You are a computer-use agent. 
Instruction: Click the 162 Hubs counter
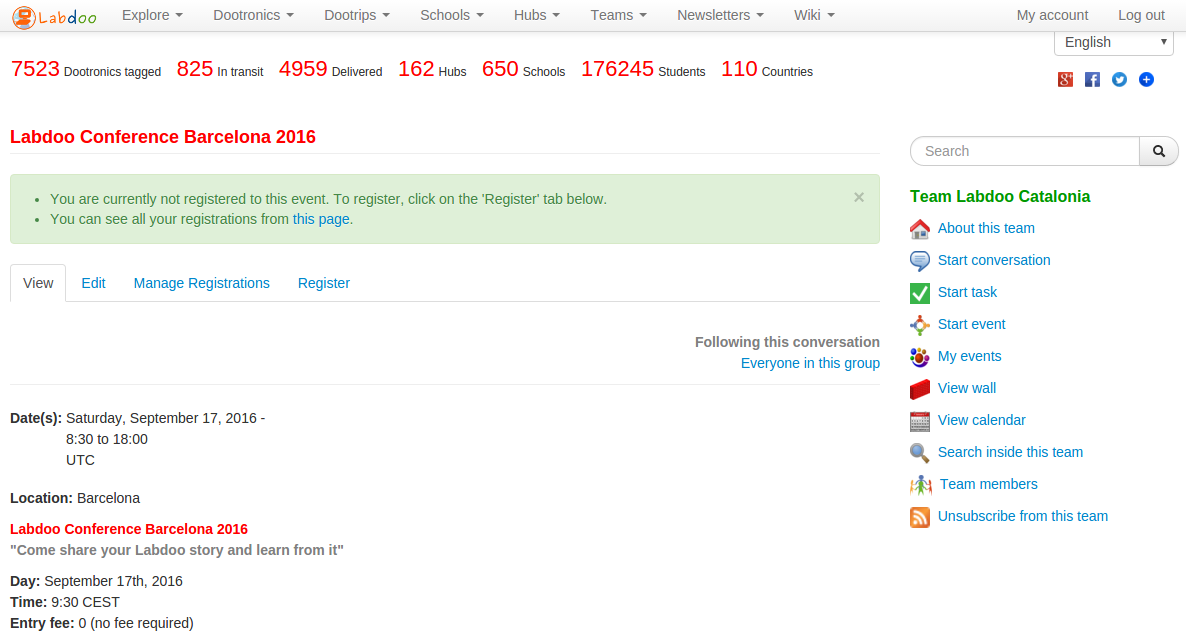432,70
